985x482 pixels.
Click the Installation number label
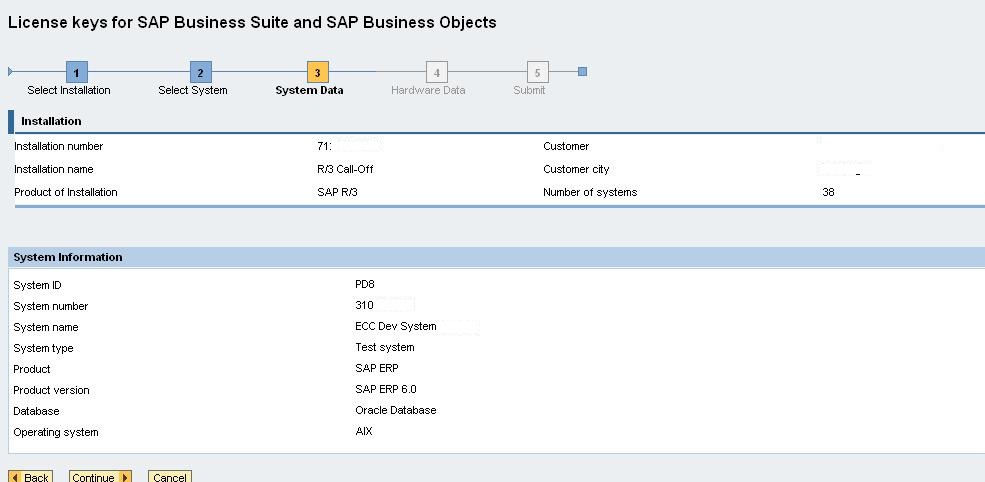pos(58,146)
